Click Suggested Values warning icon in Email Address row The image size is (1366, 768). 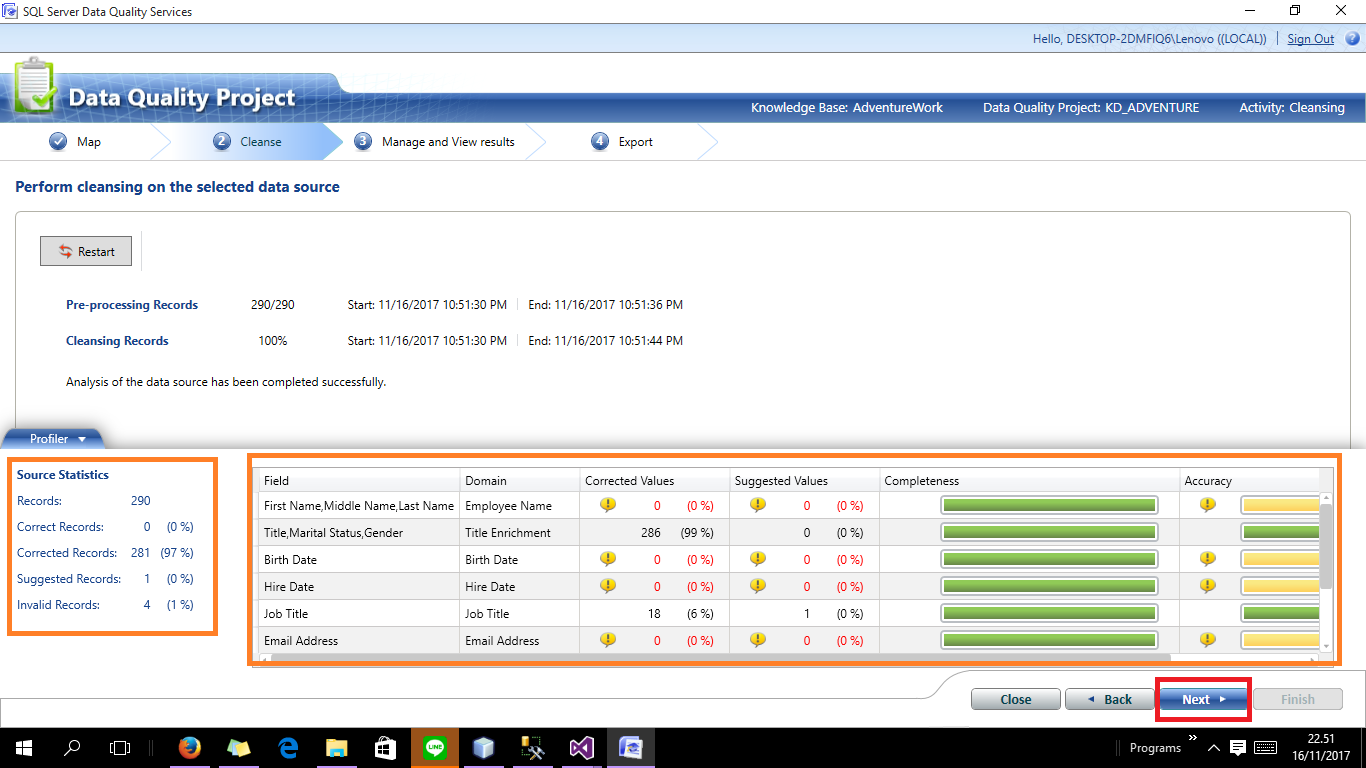click(x=758, y=640)
